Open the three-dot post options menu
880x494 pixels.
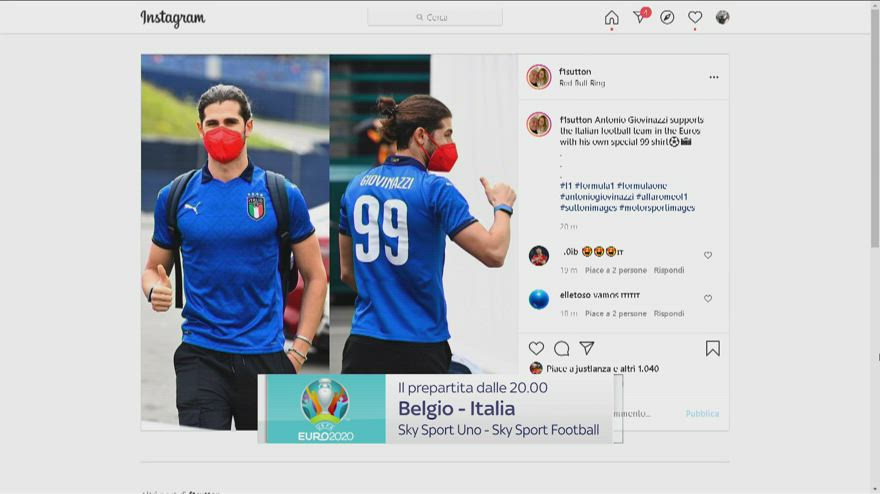(713, 77)
